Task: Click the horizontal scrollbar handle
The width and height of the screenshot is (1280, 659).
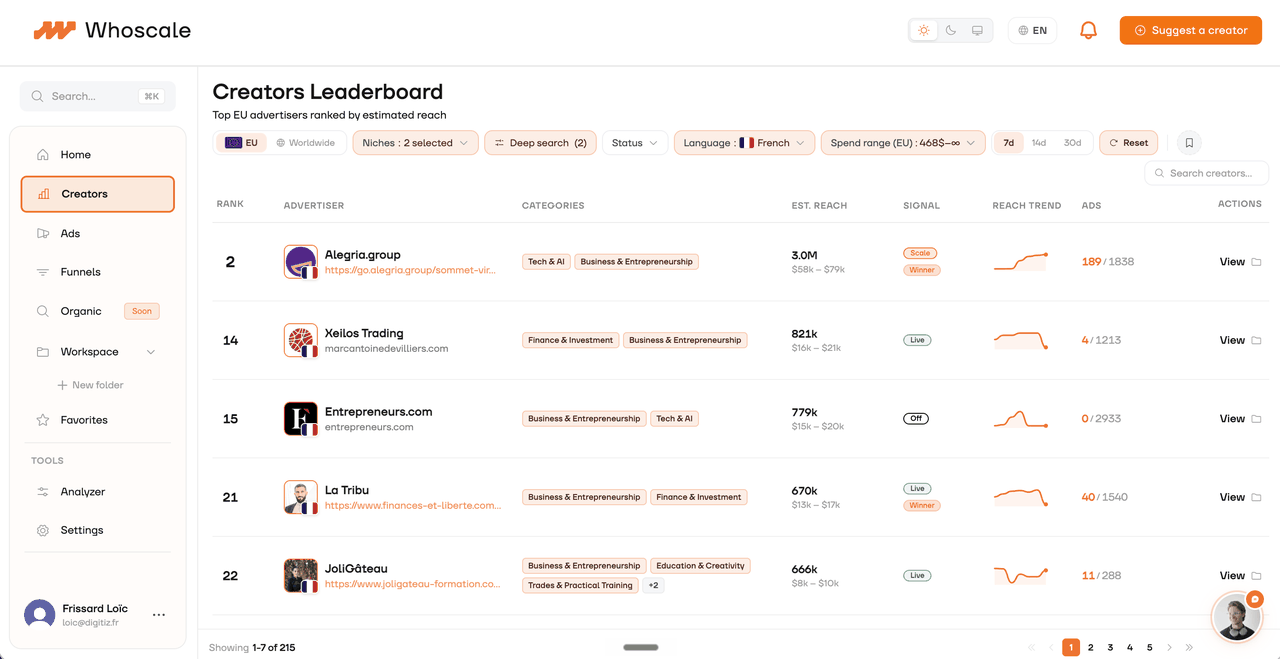Action: point(641,647)
